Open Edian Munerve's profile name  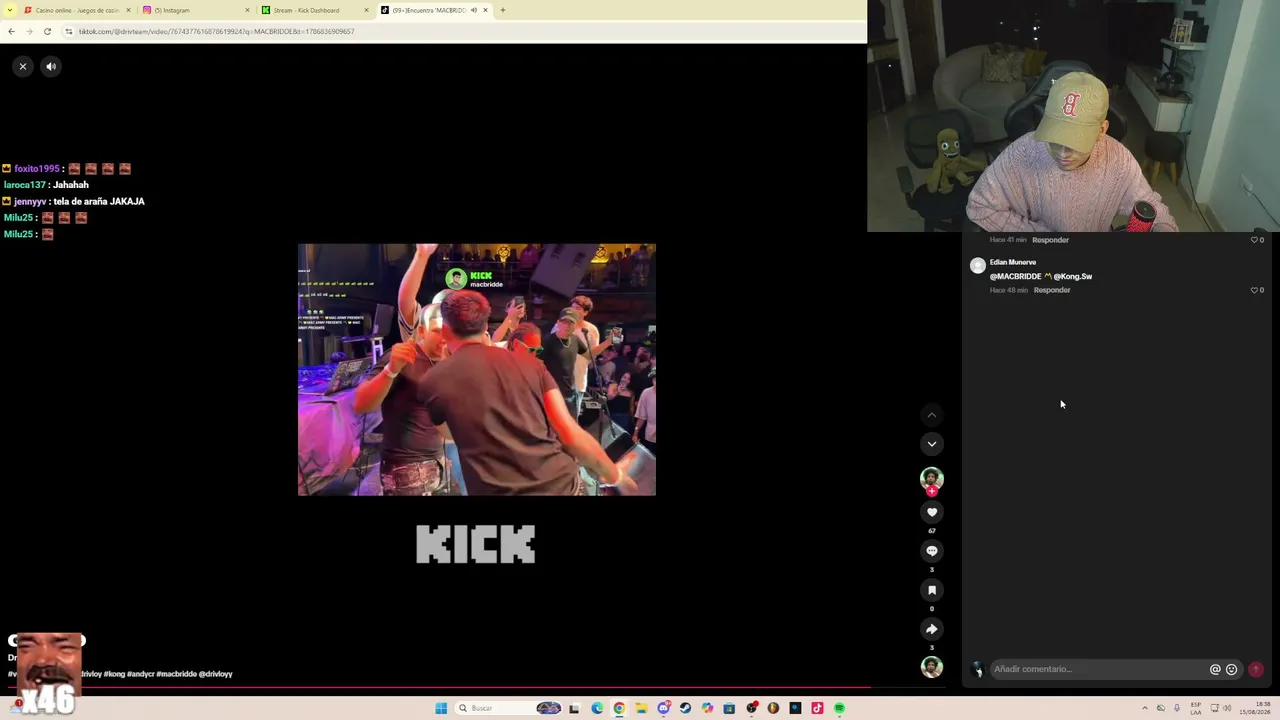point(1013,262)
